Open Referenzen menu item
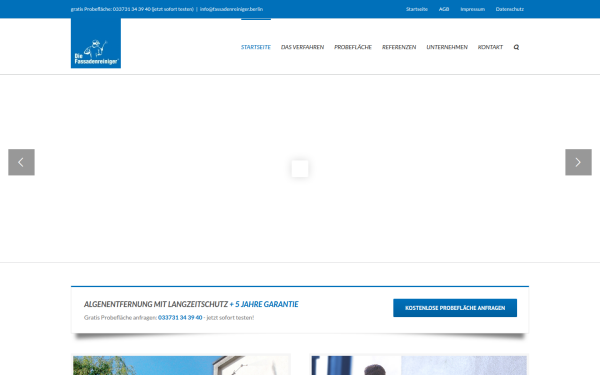Viewport: 600px width, 375px height. tap(399, 47)
